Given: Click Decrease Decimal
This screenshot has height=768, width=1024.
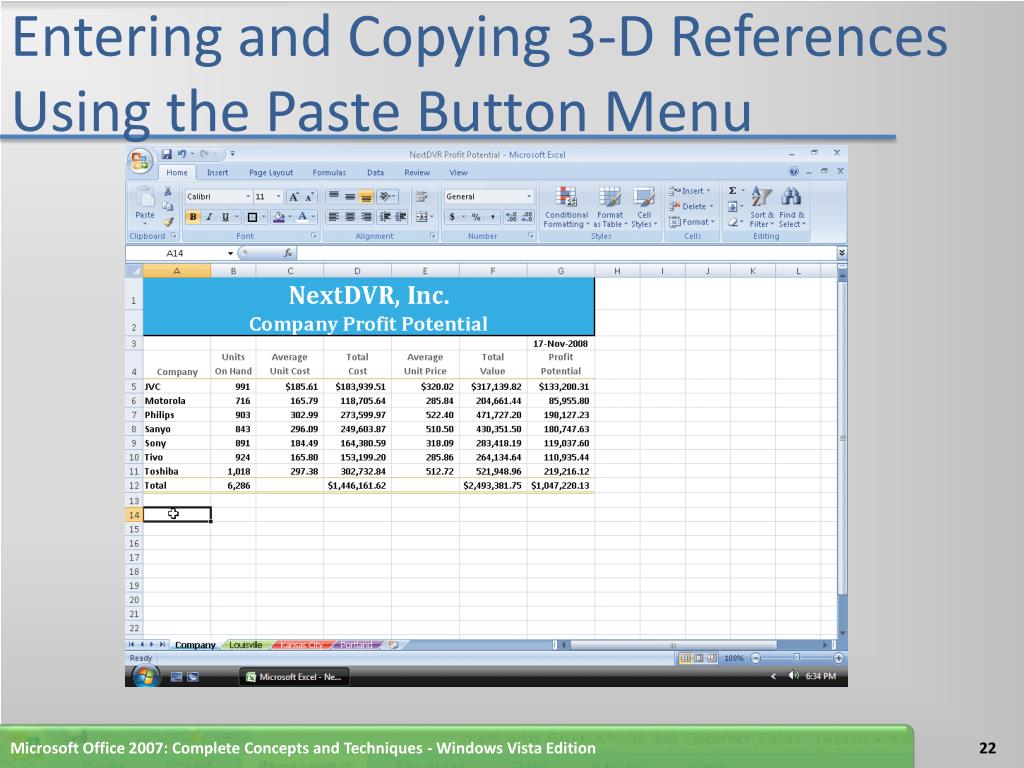Looking at the screenshot, I should click(x=528, y=217).
